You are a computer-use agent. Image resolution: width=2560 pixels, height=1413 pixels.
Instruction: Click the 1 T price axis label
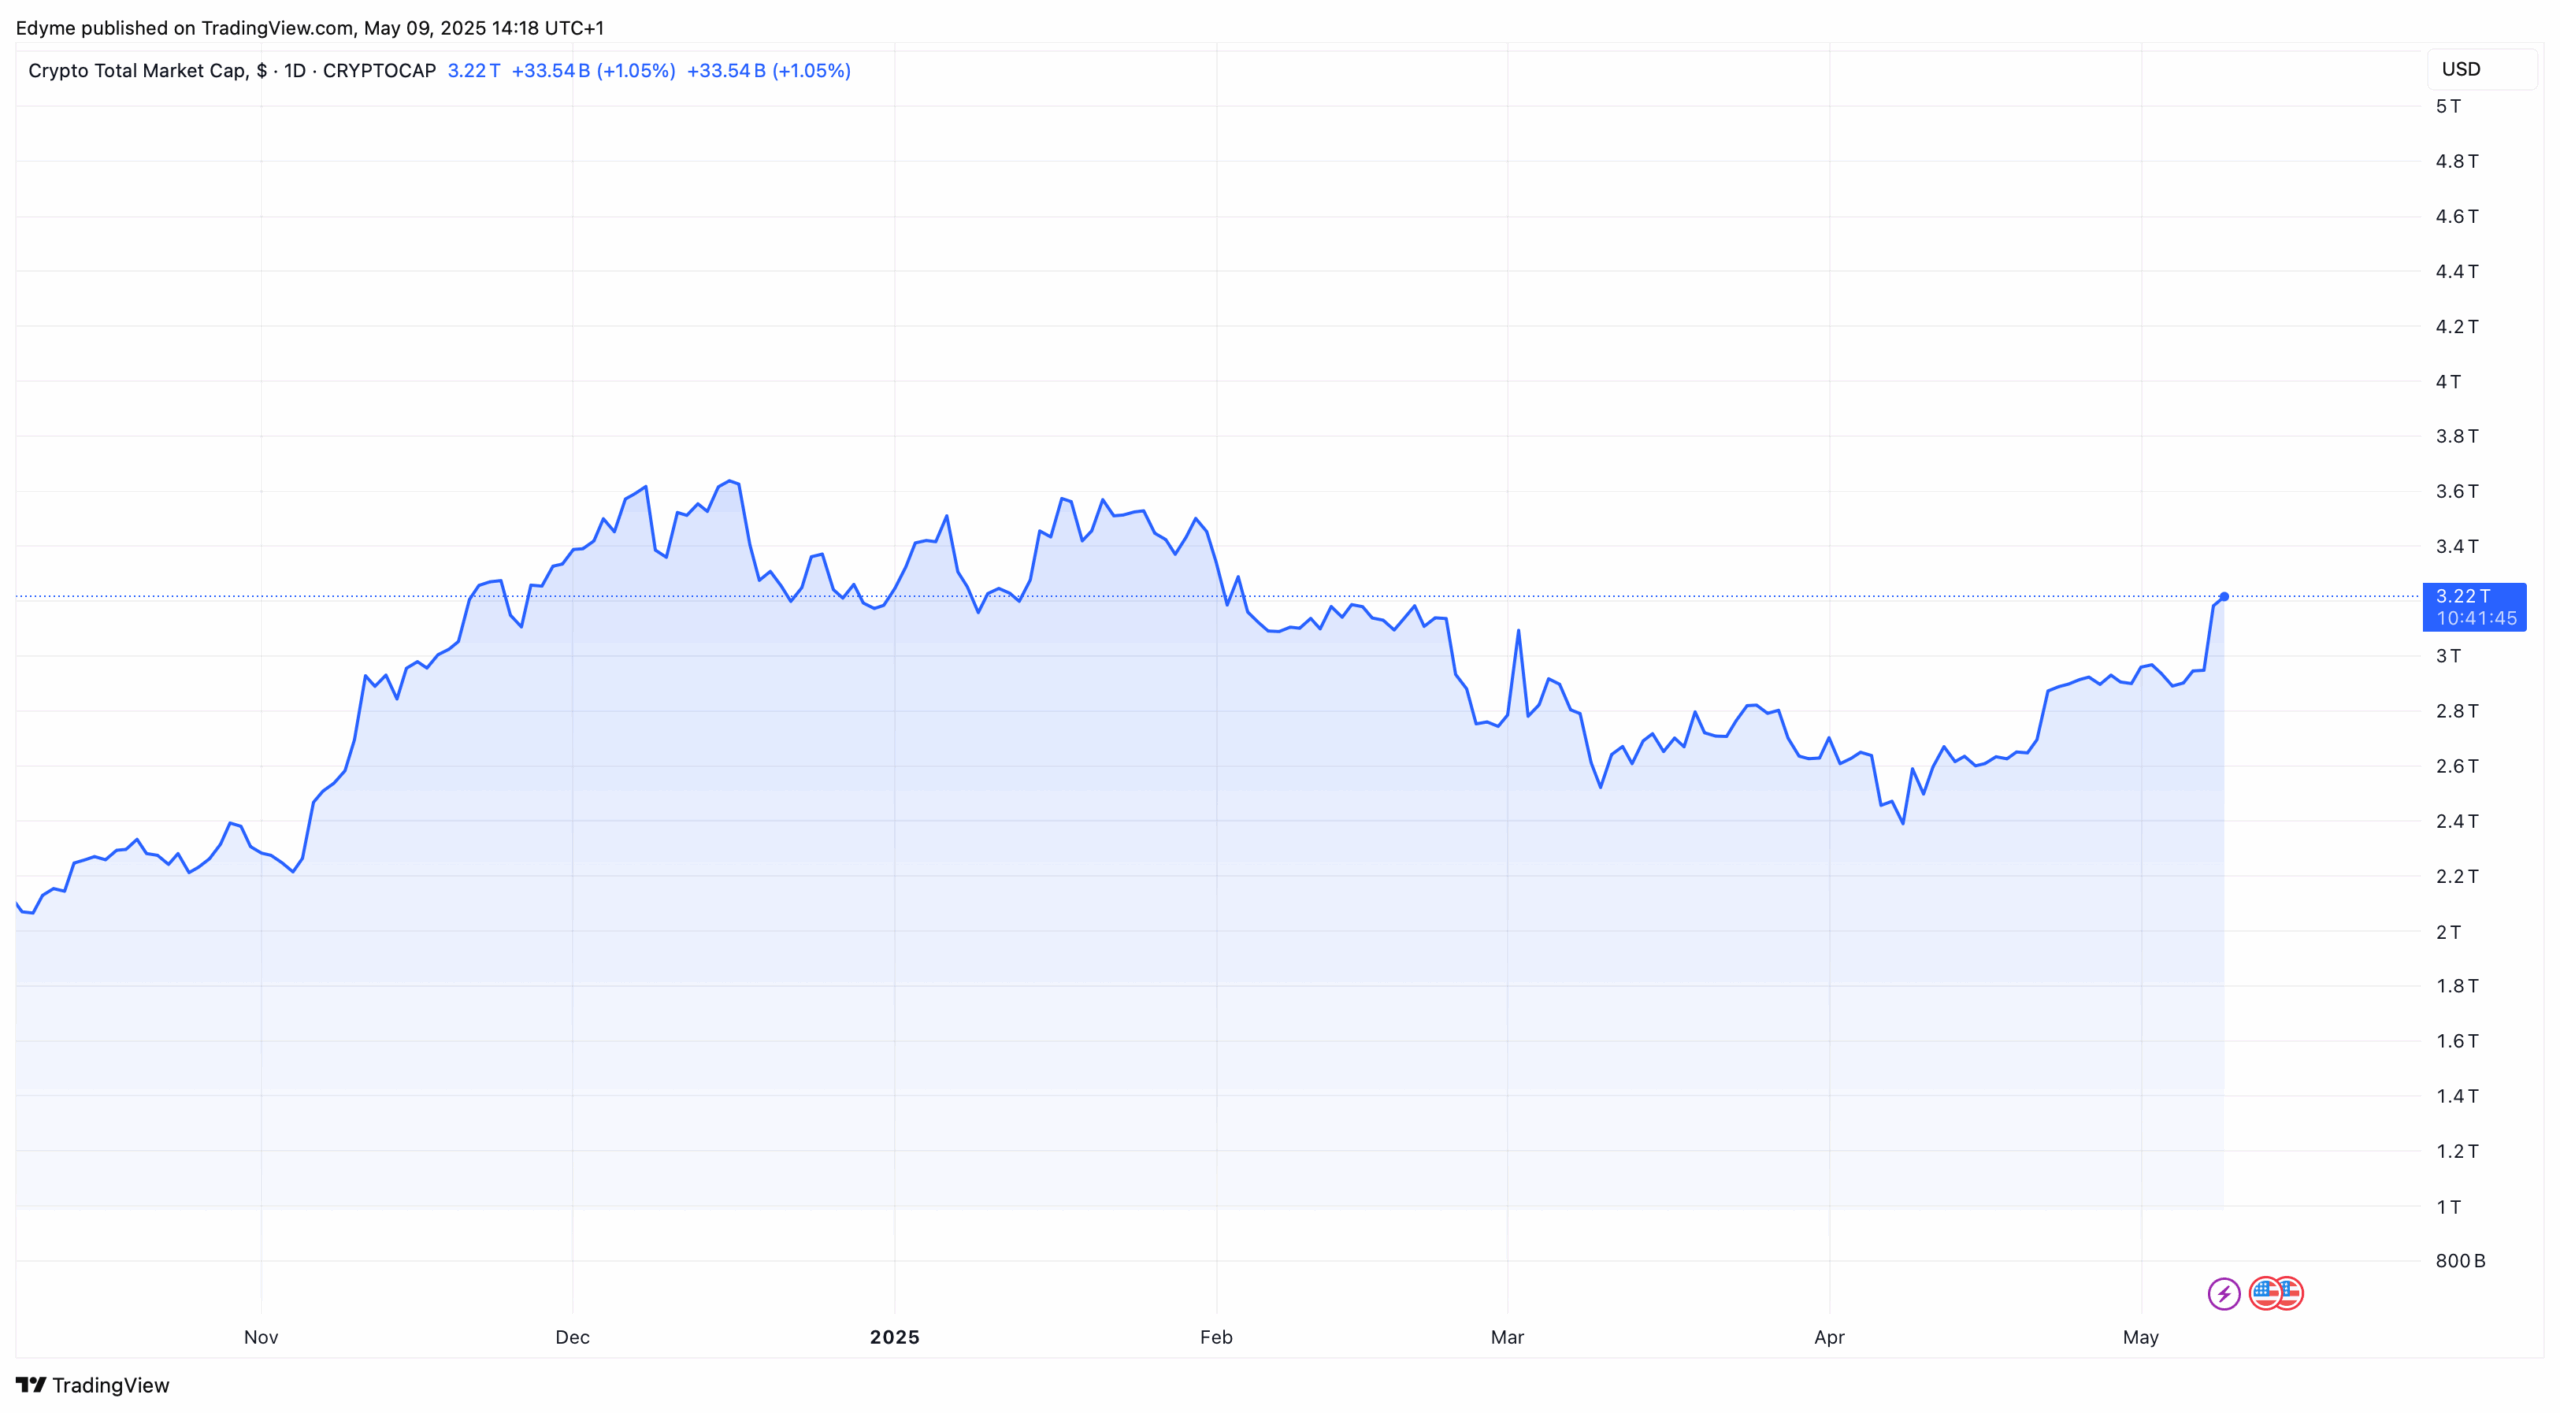tap(2447, 1207)
